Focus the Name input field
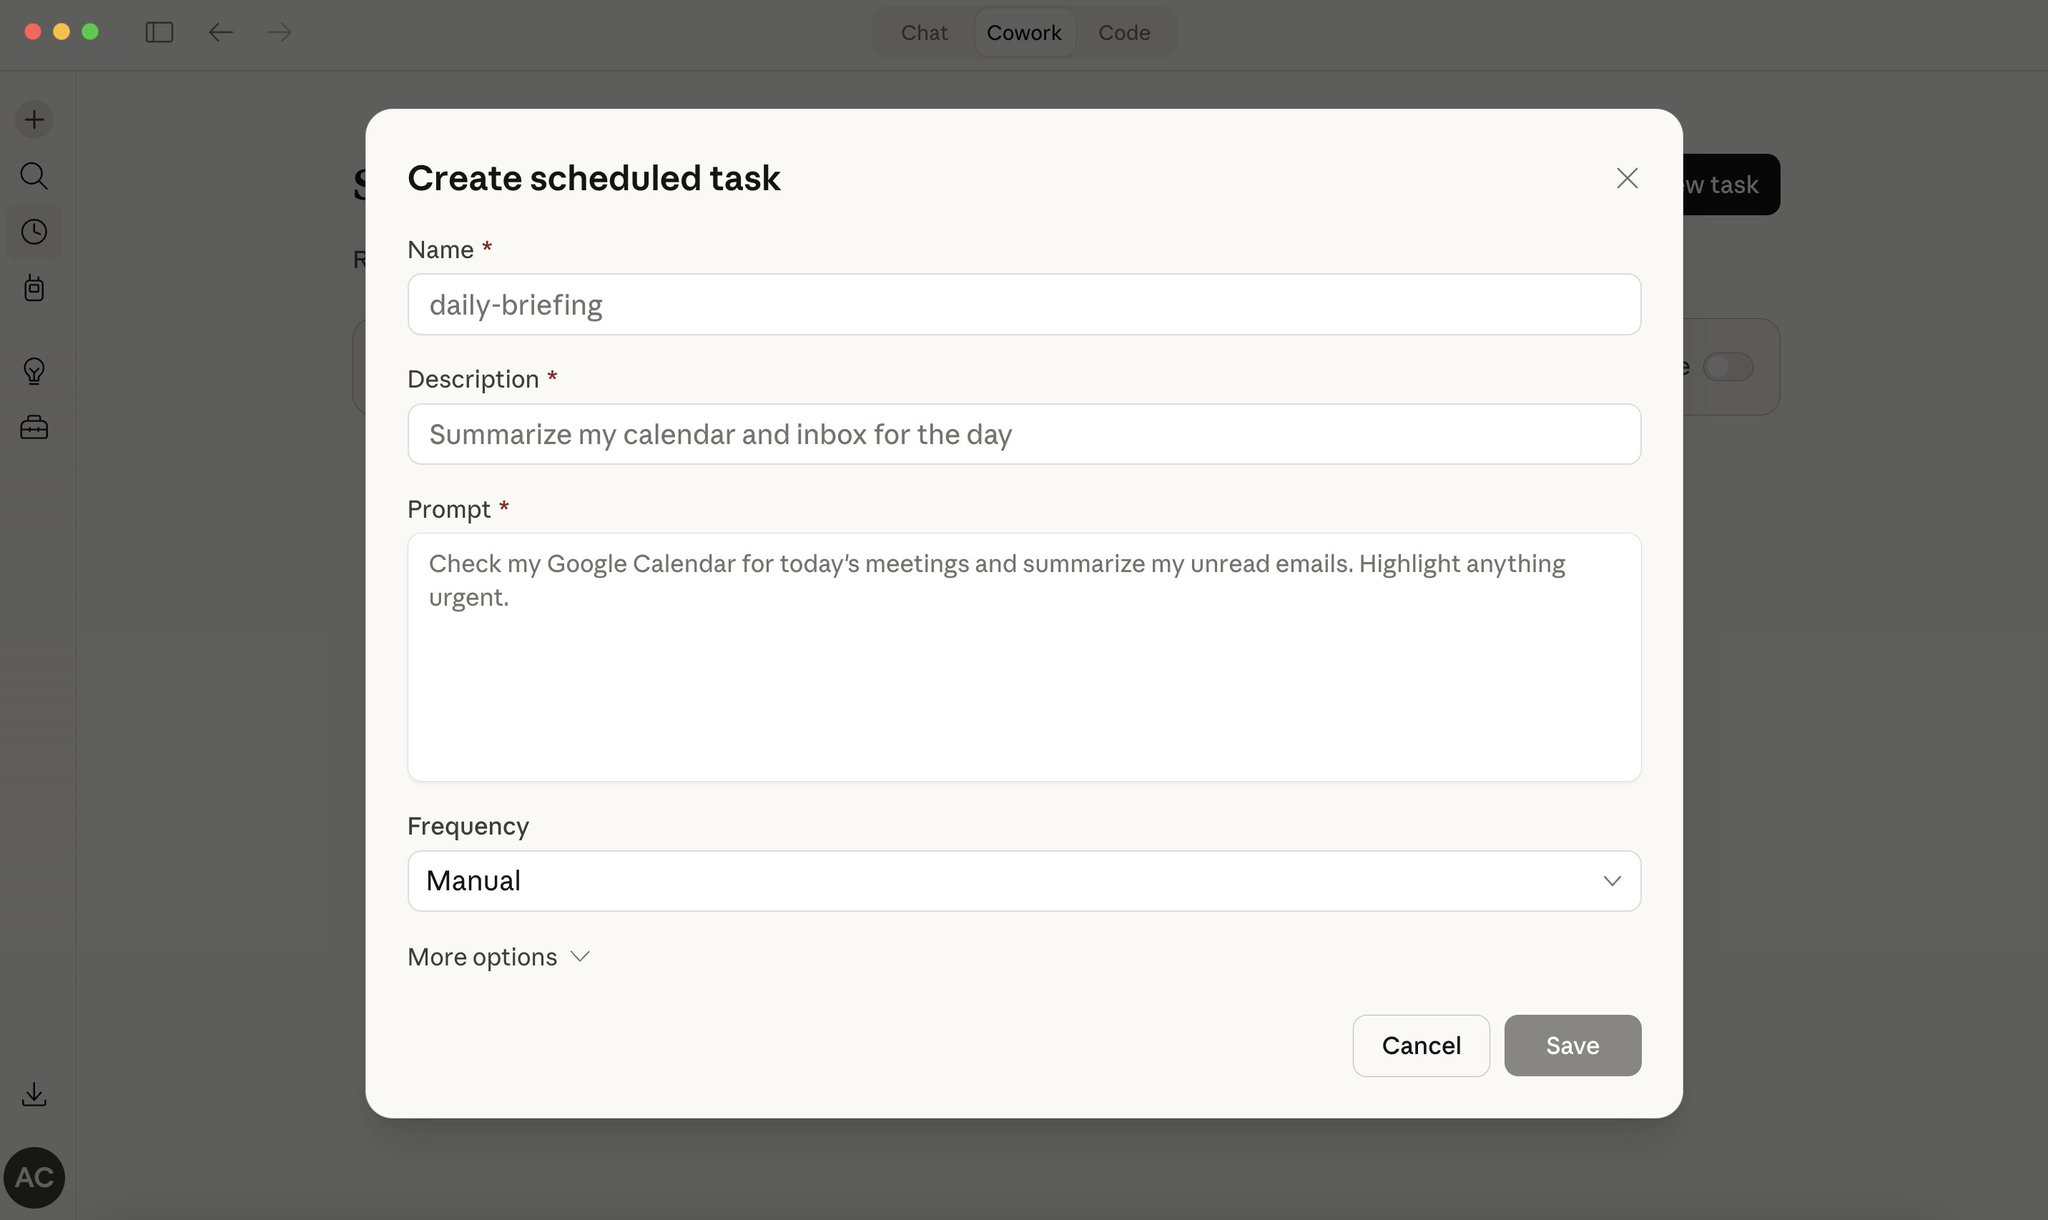This screenshot has height=1220, width=2048. click(x=1024, y=304)
